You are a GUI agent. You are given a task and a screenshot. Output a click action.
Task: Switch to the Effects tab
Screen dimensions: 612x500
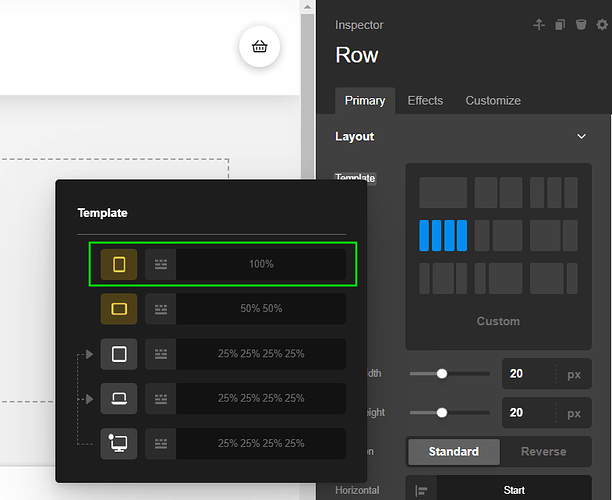tap(425, 100)
